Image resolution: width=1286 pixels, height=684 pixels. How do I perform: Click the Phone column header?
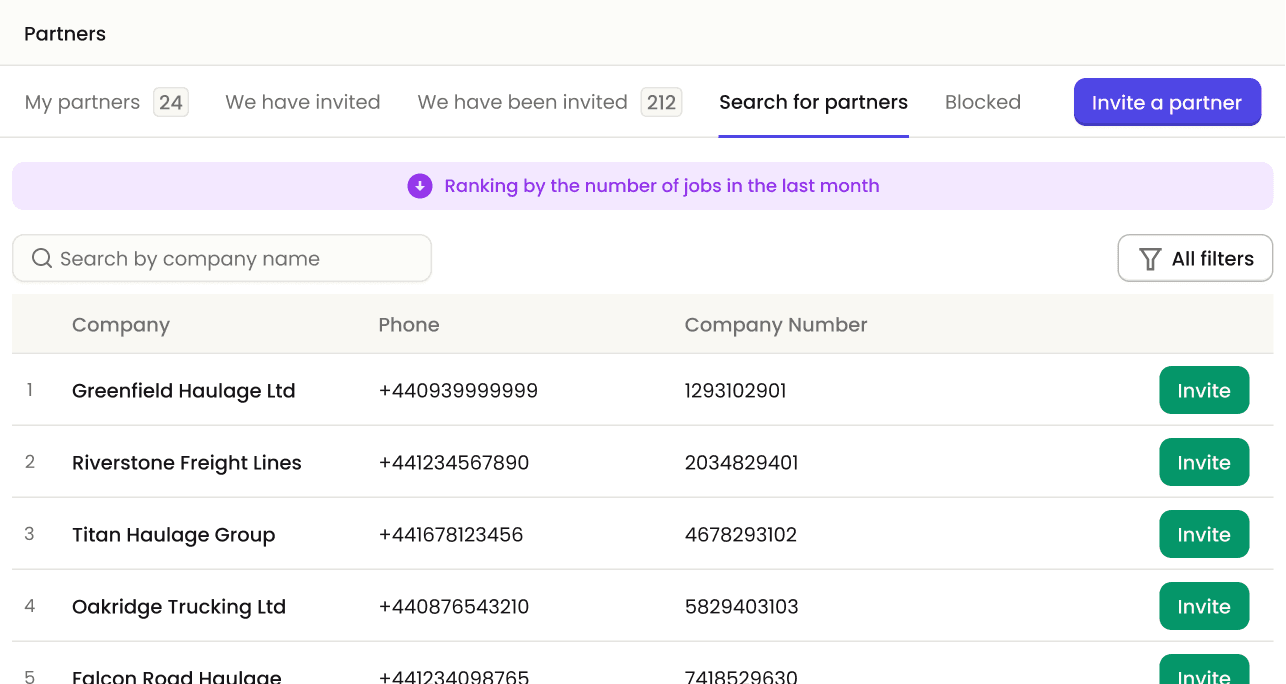[x=409, y=324]
